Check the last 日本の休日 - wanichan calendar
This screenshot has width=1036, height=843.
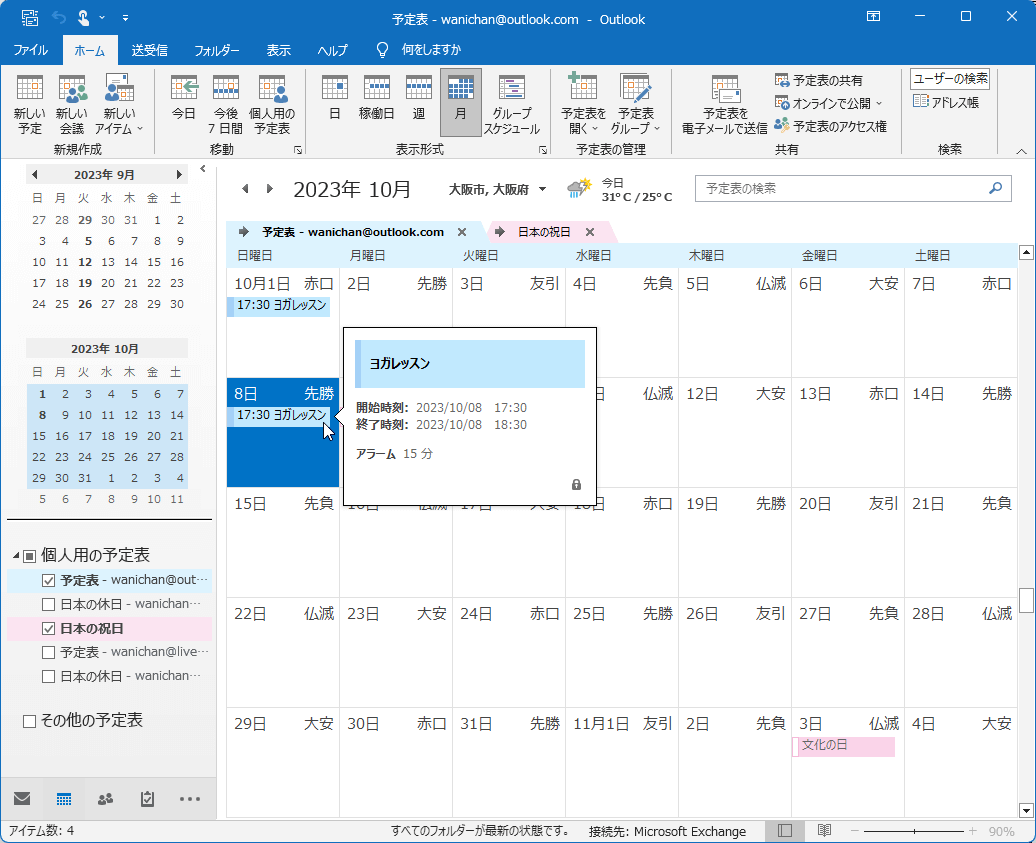pyautogui.click(x=48, y=677)
